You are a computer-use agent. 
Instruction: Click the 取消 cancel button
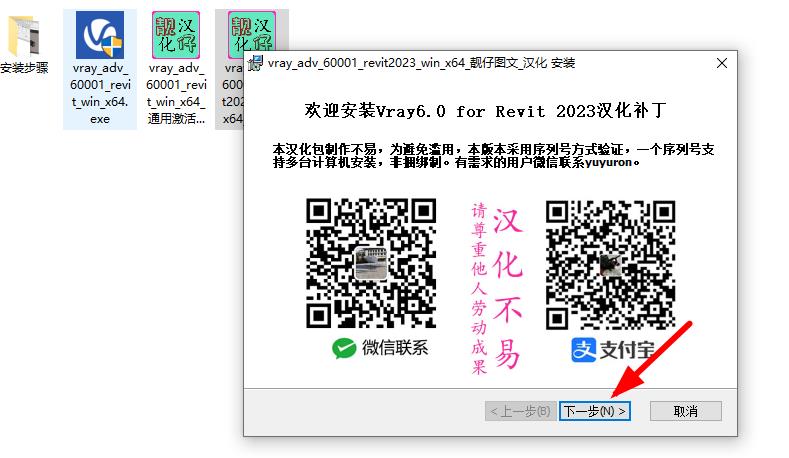pyautogui.click(x=685, y=411)
